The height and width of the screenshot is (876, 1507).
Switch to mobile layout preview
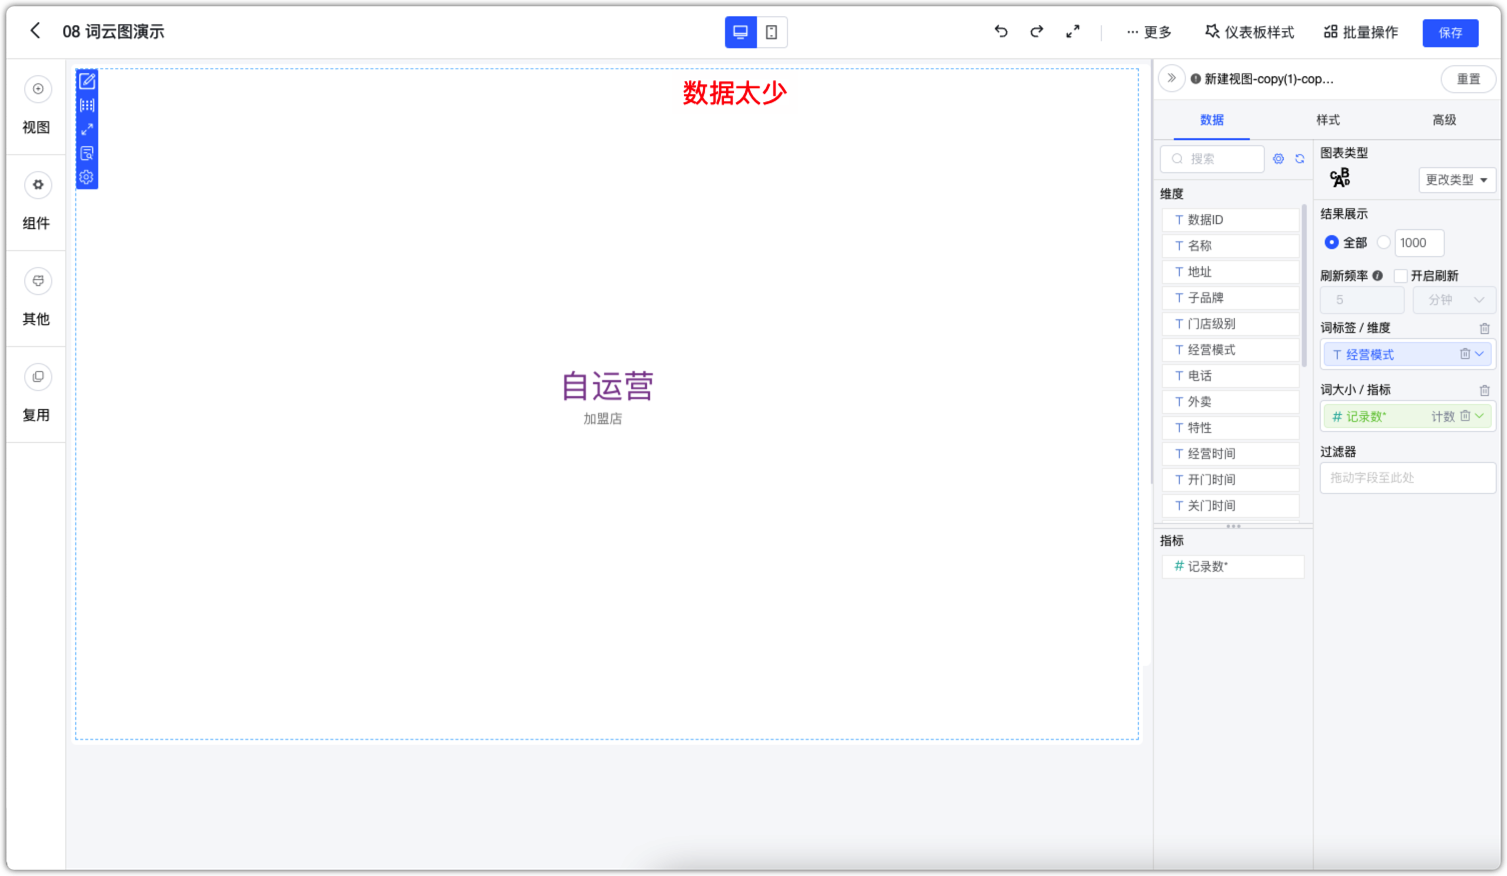[772, 32]
